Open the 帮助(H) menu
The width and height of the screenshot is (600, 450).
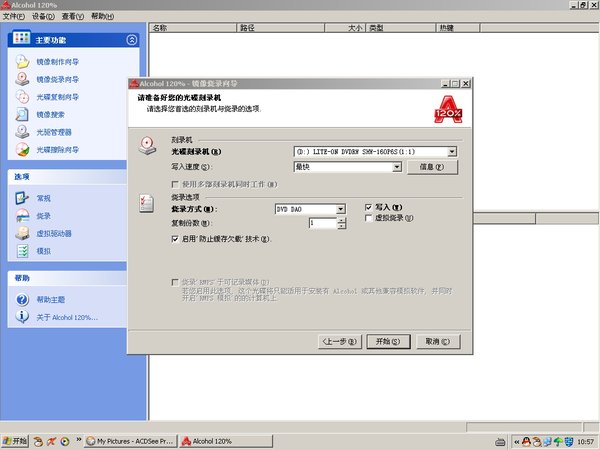click(102, 16)
